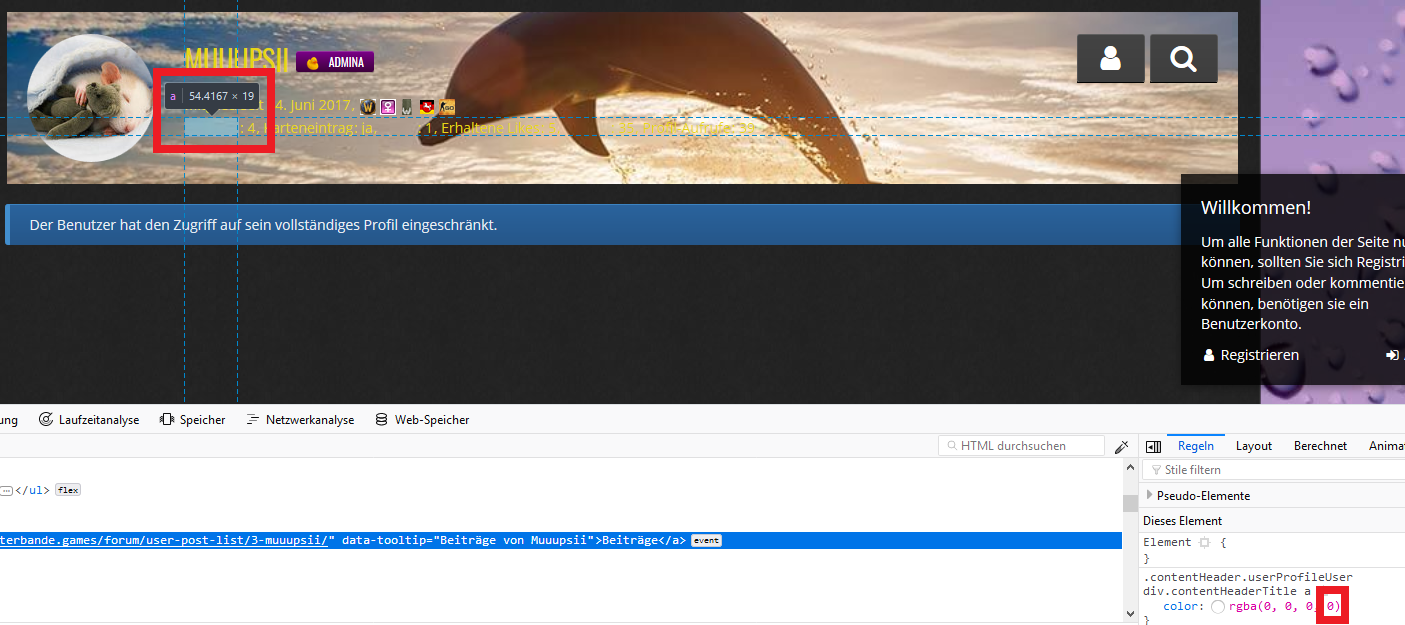Viewport: 1405px width, 625px height.
Task: Click the World of Warcraft badge icon
Action: 367,107
